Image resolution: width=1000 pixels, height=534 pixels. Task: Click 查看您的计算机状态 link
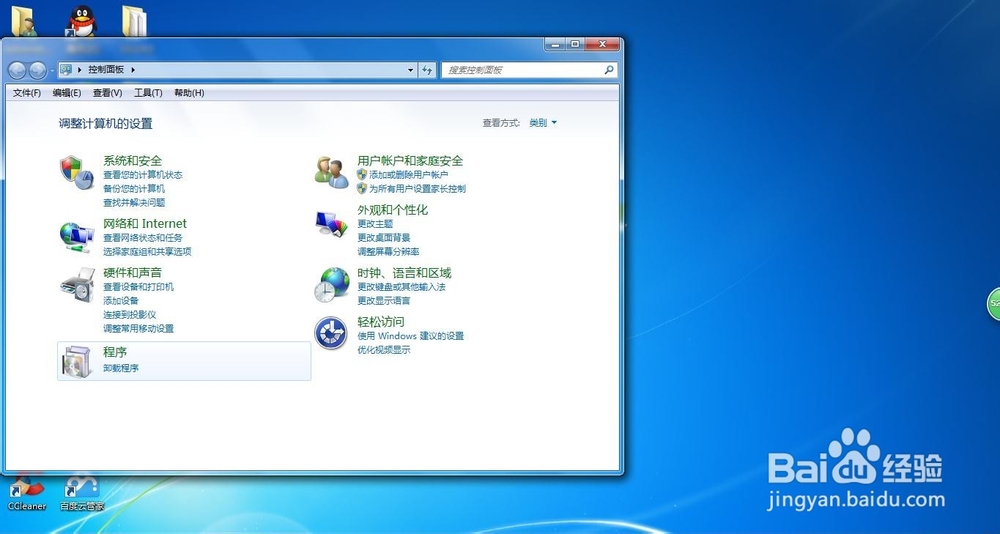coord(143,175)
